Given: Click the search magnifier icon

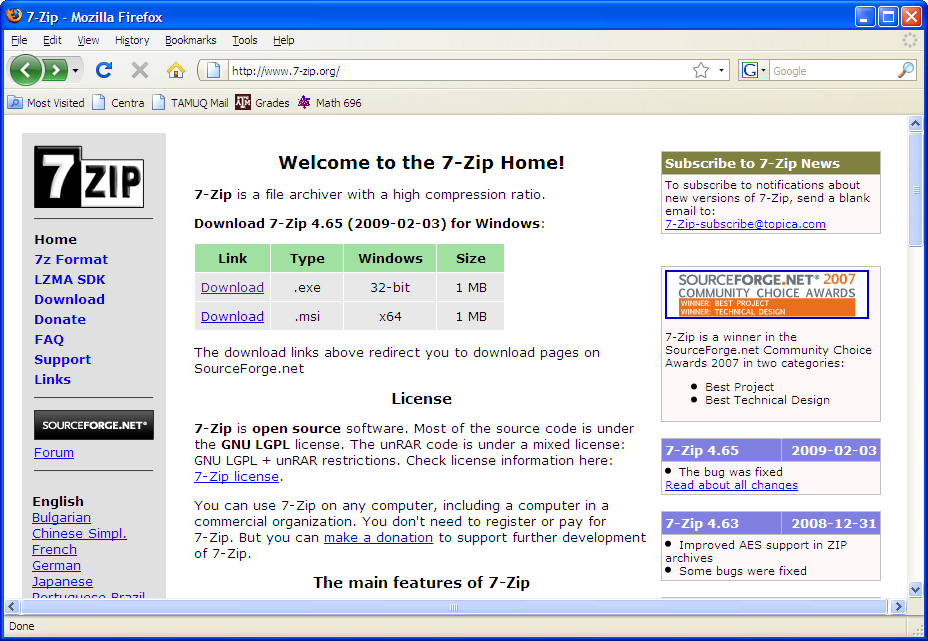Looking at the screenshot, I should click(906, 70).
